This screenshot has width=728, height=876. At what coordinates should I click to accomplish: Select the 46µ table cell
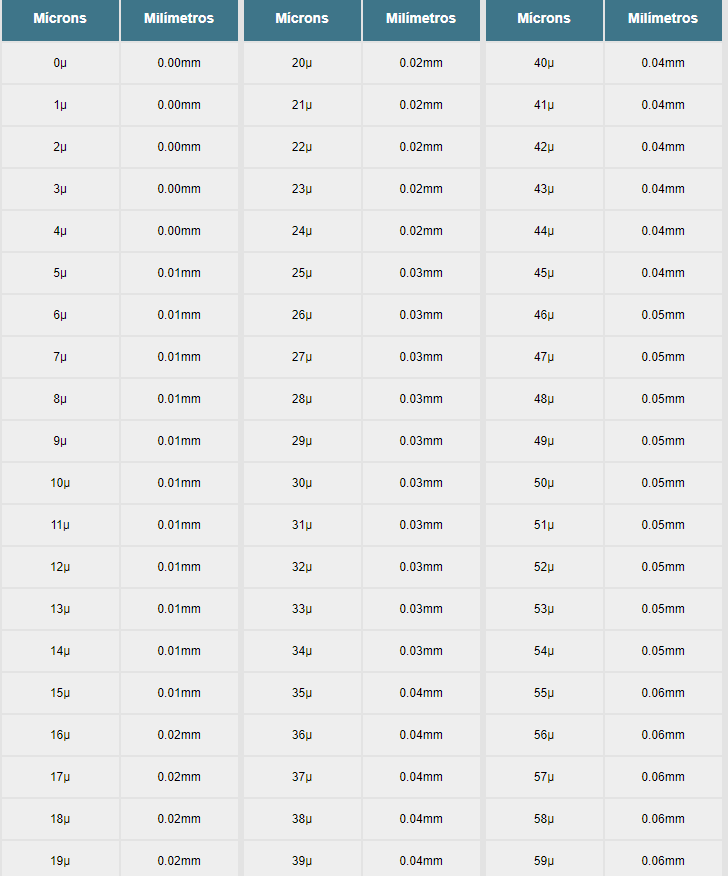[544, 315]
